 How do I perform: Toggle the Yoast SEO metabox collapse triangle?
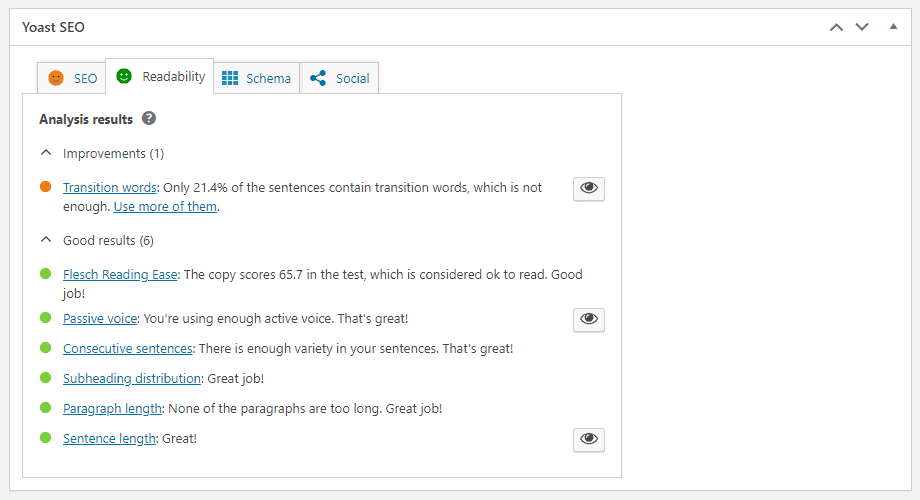click(893, 26)
